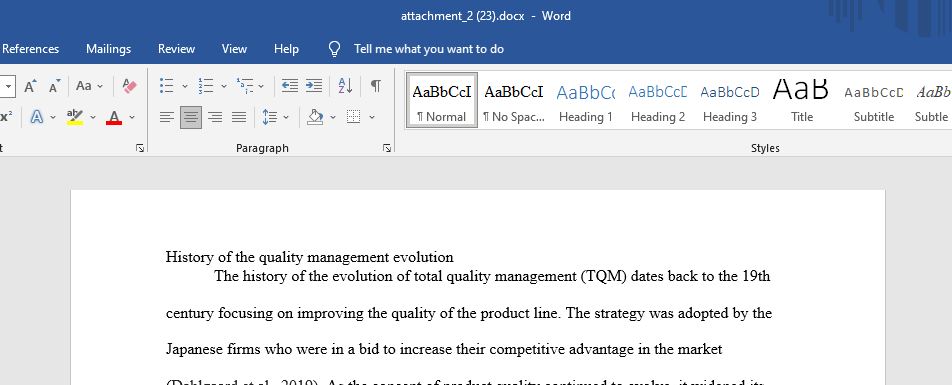Viewport: 952px width, 385px height.
Task: Apply Text Effects and Typography
Action: [x=36, y=117]
